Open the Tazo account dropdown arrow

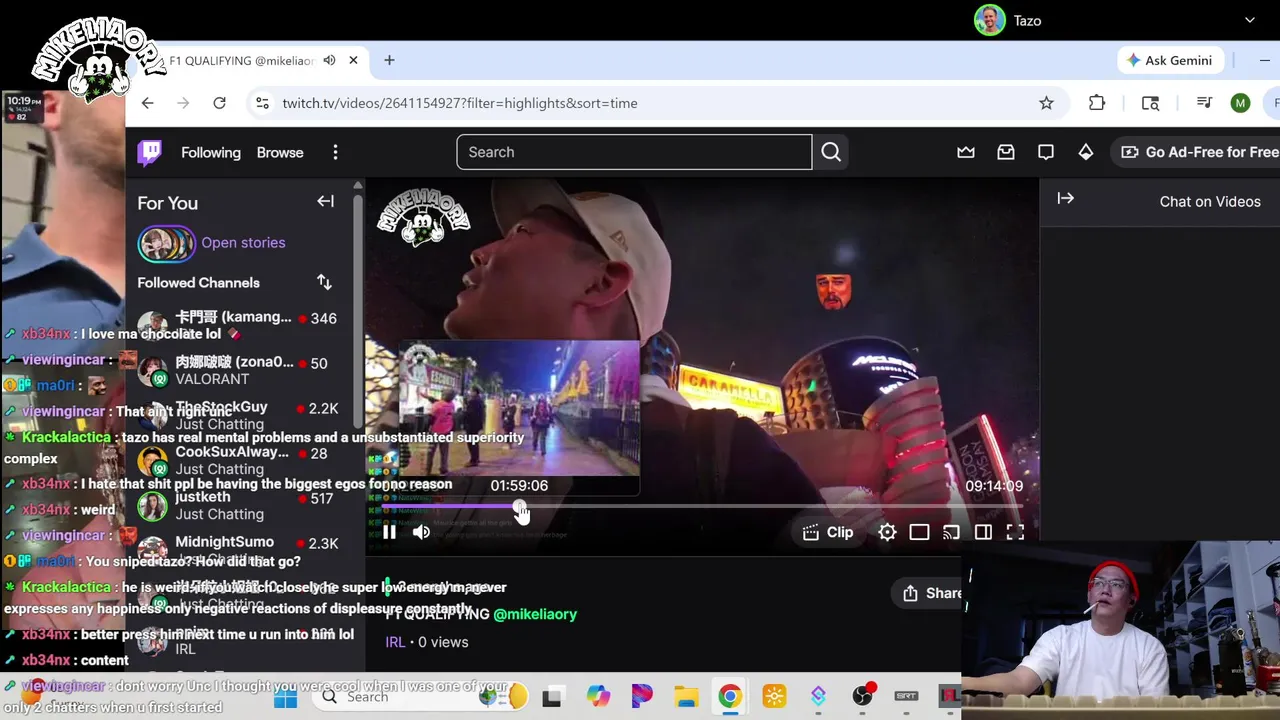click(1249, 20)
